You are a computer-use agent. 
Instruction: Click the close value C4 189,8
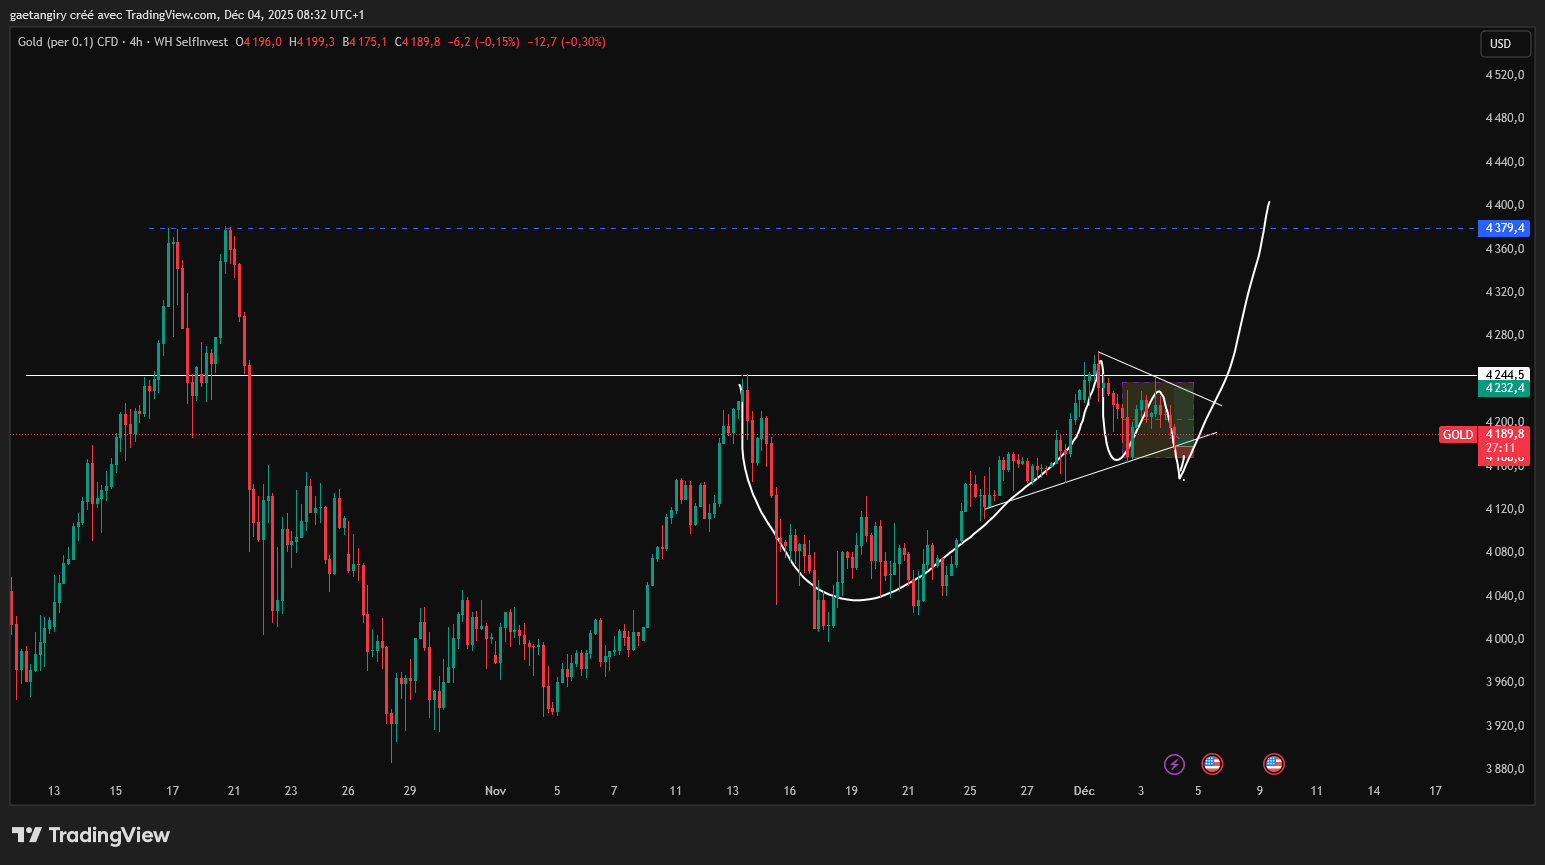point(418,42)
